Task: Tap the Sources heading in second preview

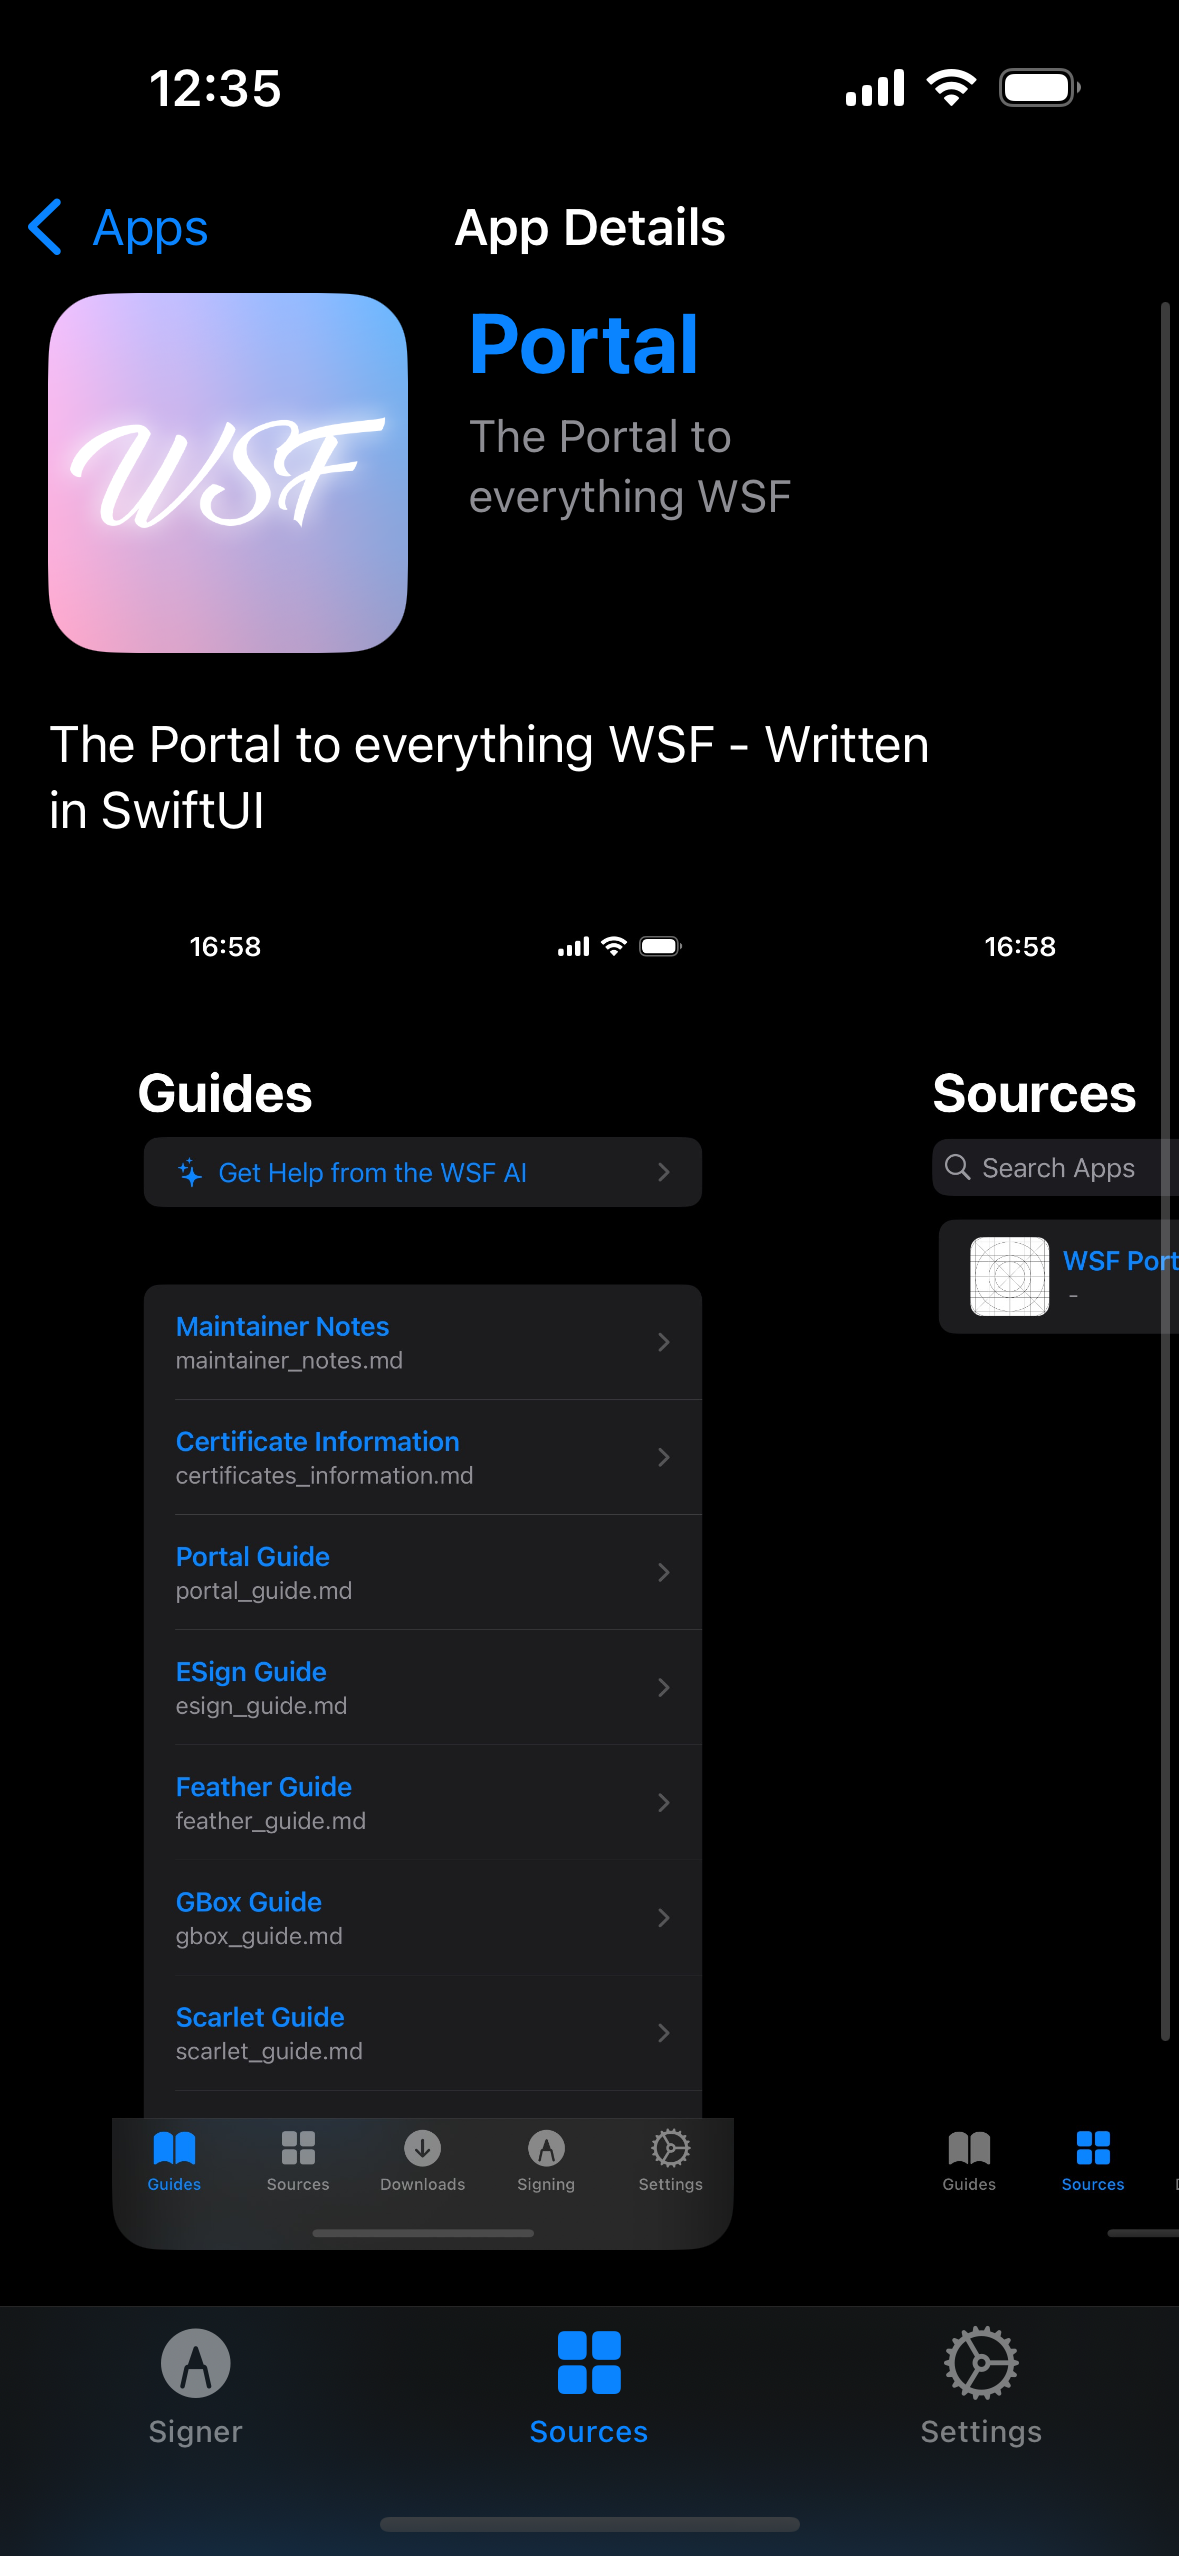Action: [x=1034, y=1093]
